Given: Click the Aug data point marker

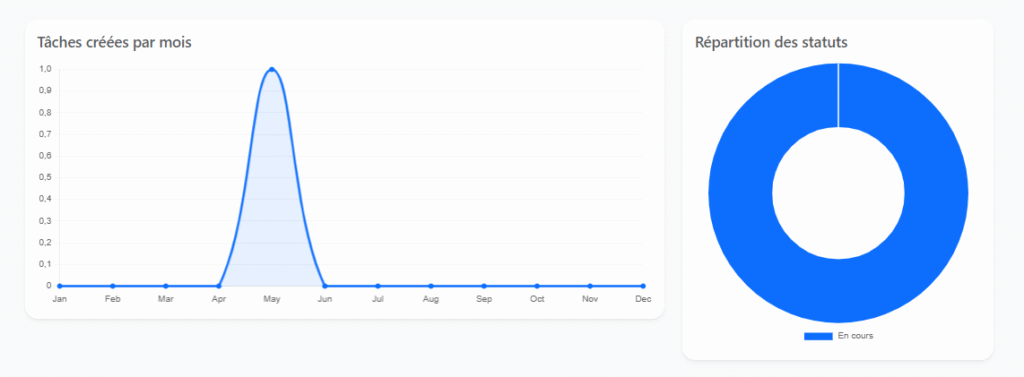Looking at the screenshot, I should [431, 286].
